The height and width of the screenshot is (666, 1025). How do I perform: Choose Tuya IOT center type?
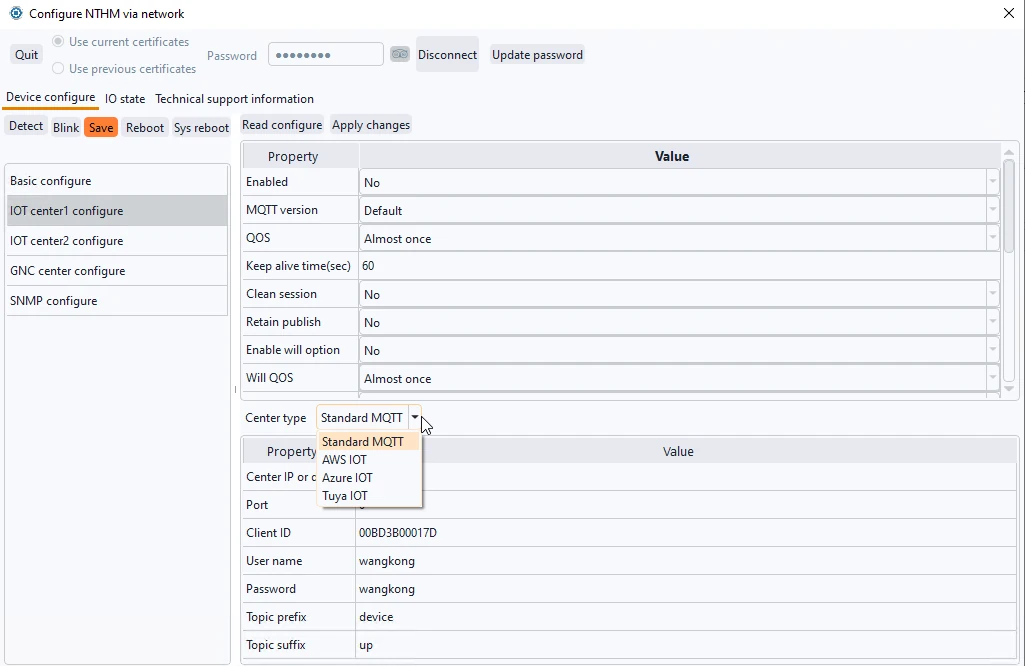(368, 495)
